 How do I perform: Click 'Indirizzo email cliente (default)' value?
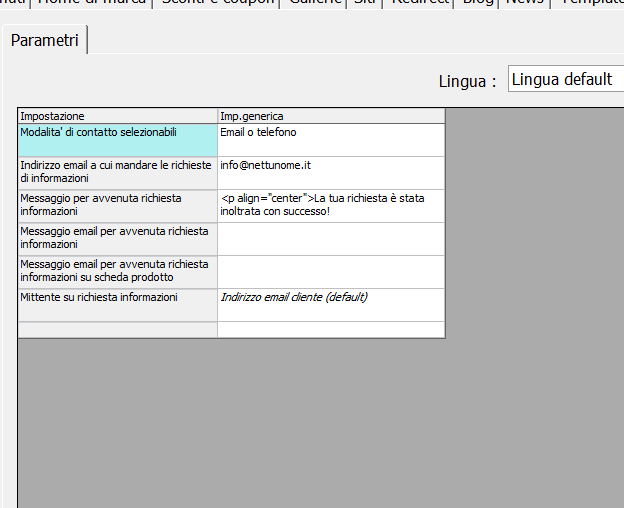[331, 305]
